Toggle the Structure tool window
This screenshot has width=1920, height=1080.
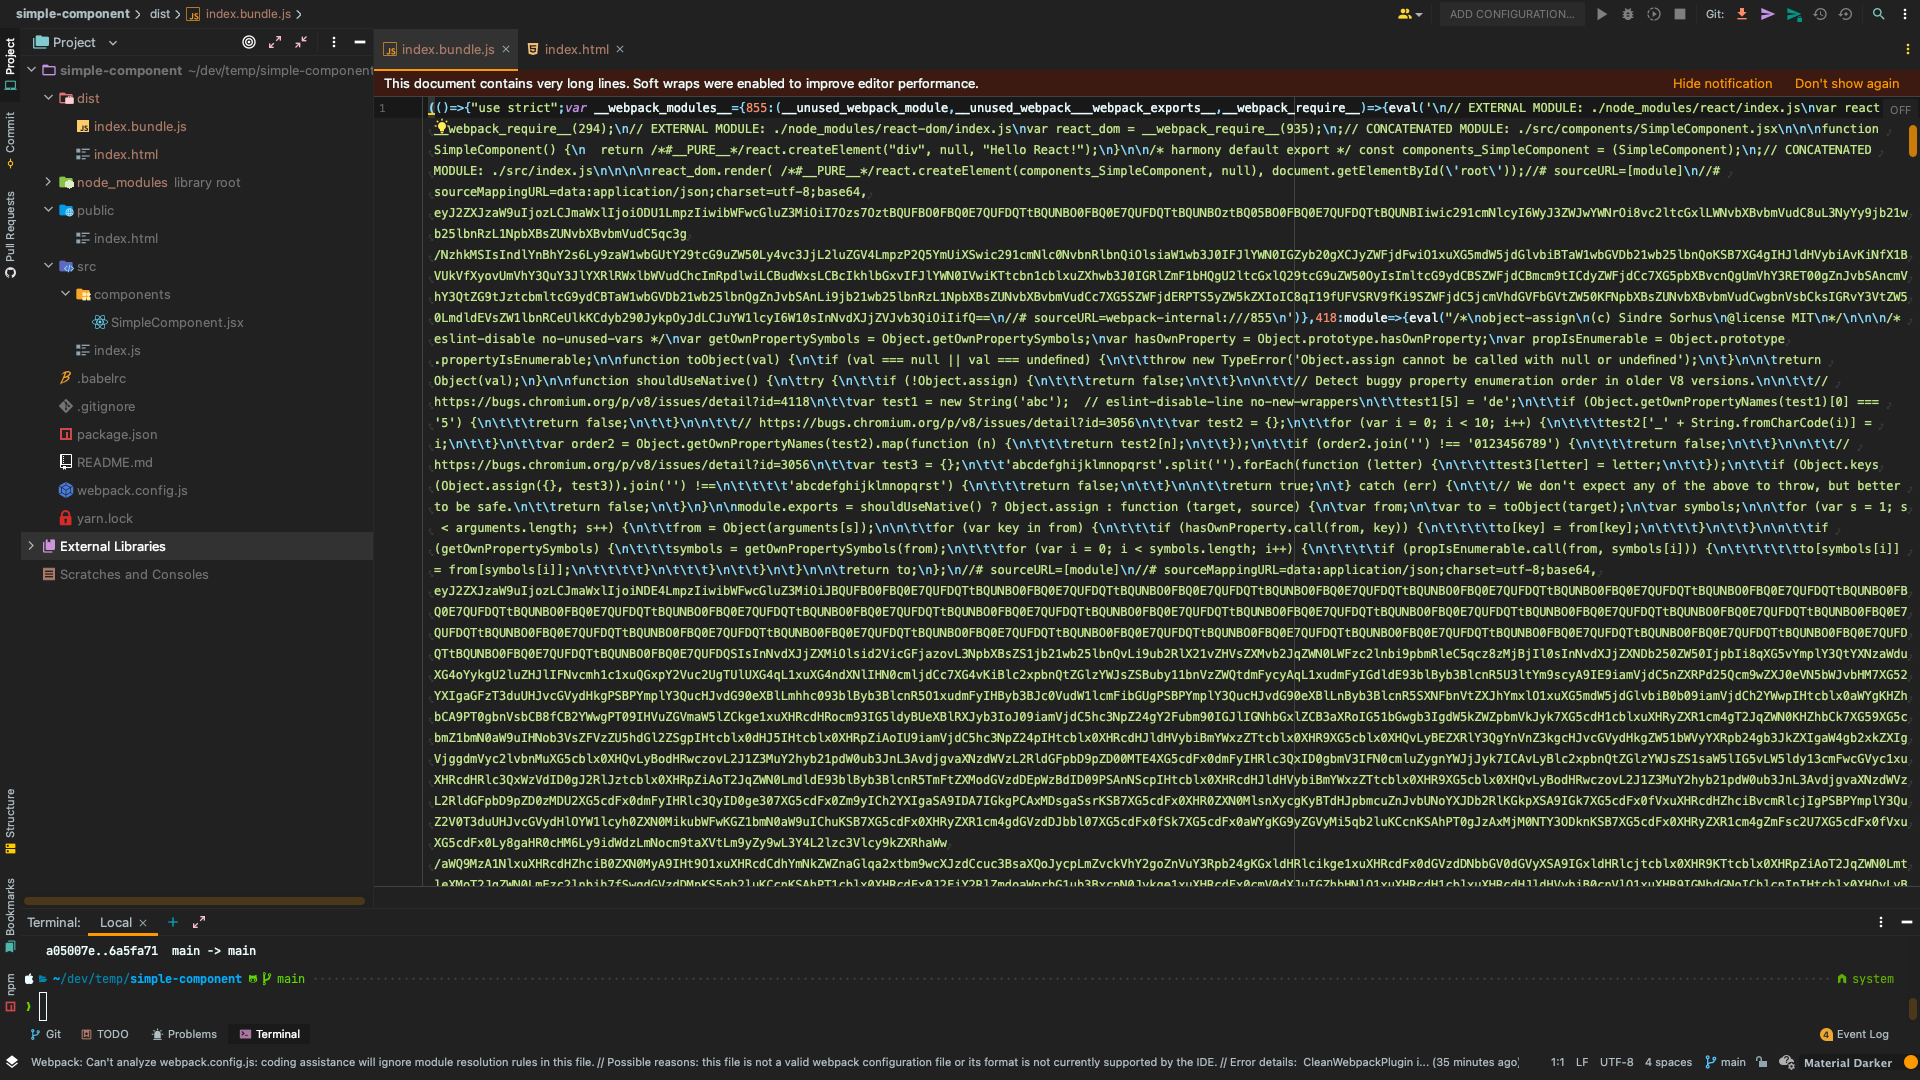point(10,820)
